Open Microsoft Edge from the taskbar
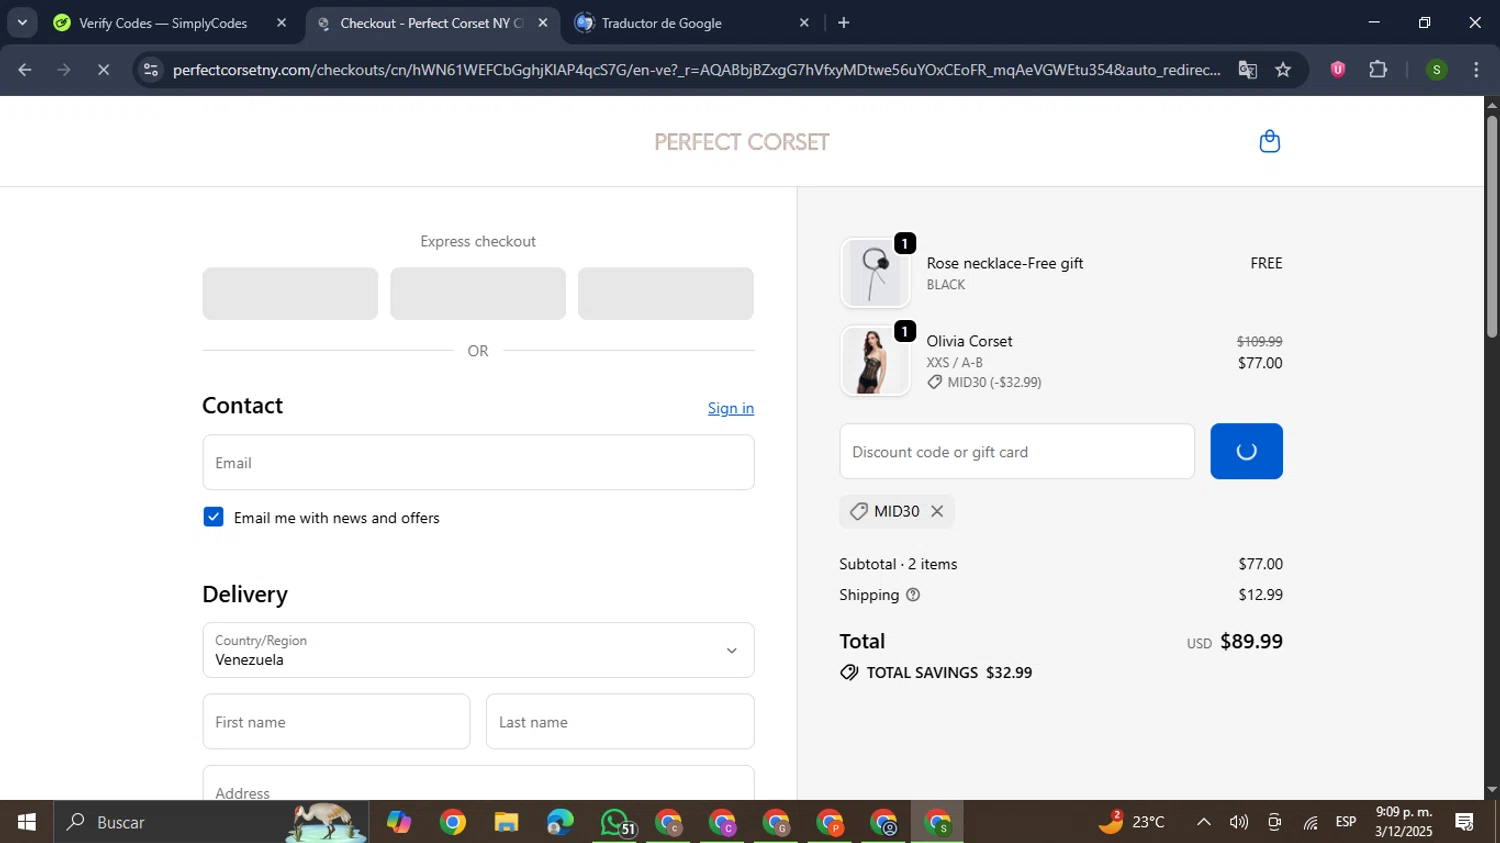 [560, 822]
